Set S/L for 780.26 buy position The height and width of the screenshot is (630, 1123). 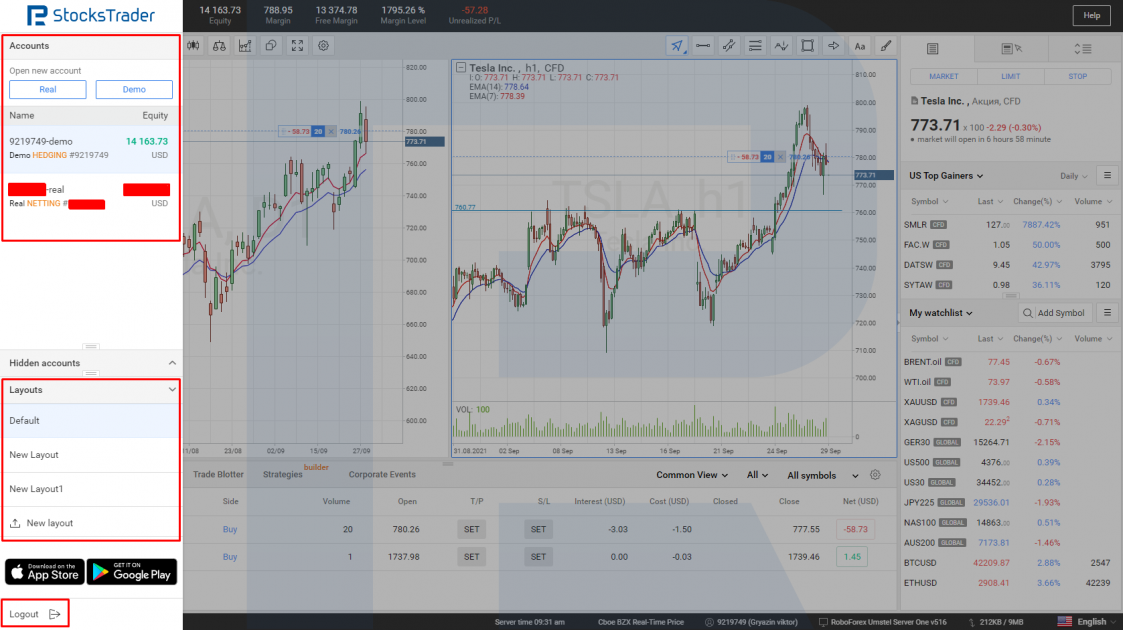538,530
